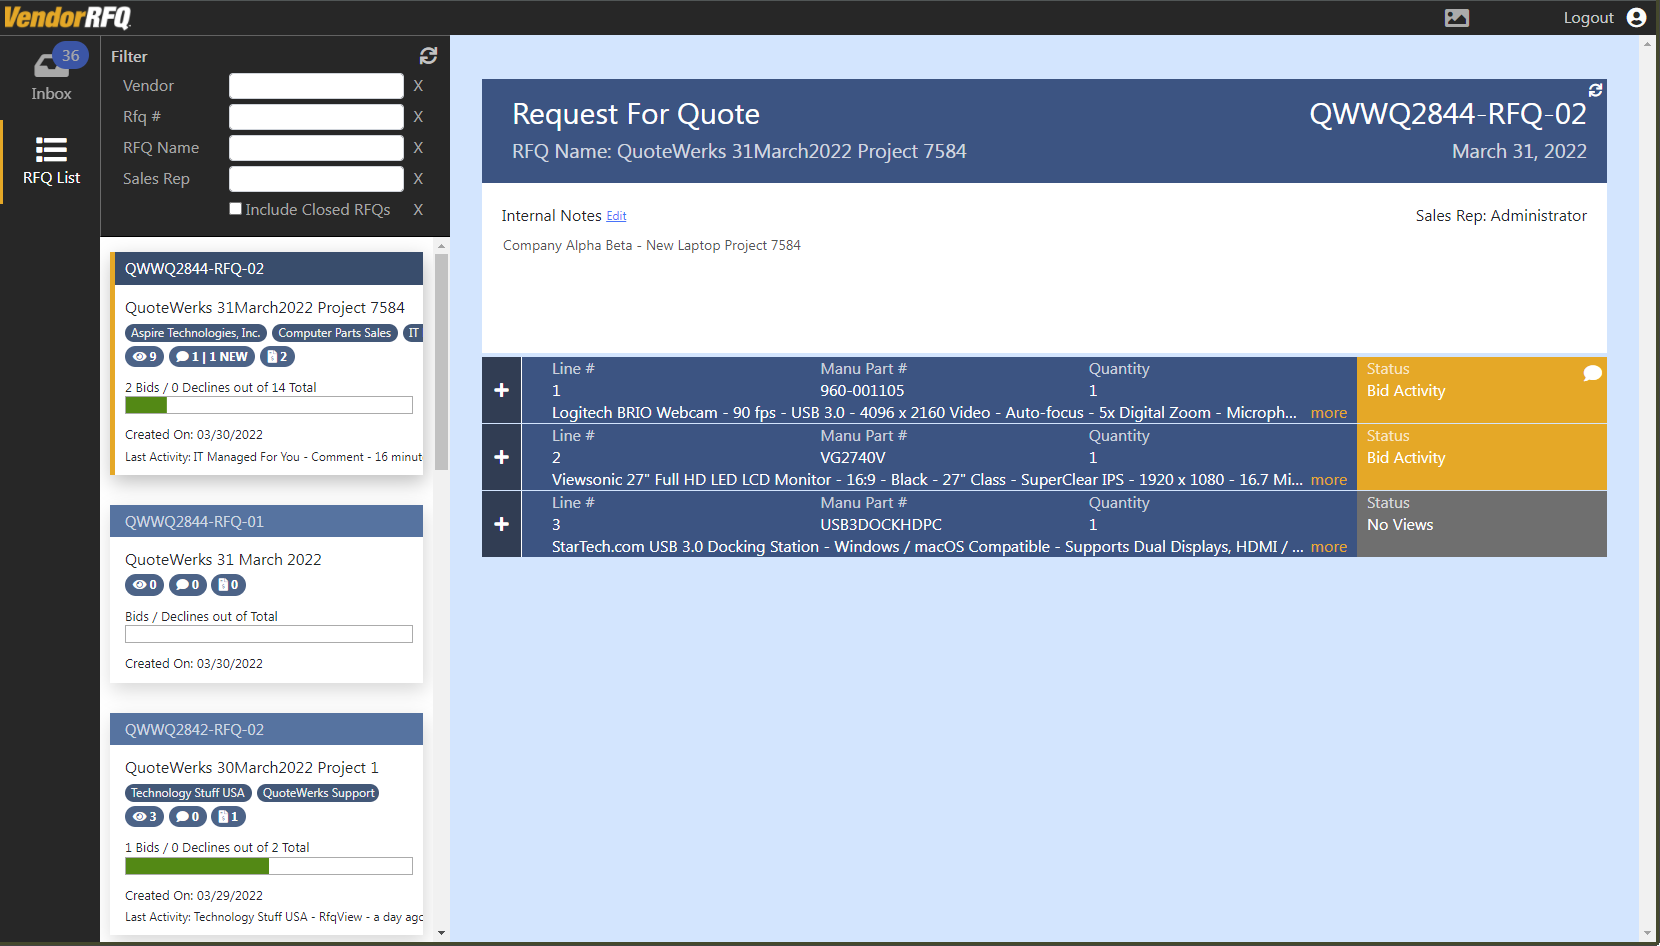Viewport: 1660px width, 946px height.
Task: Refresh the Request For Quote header
Action: (x=1595, y=90)
